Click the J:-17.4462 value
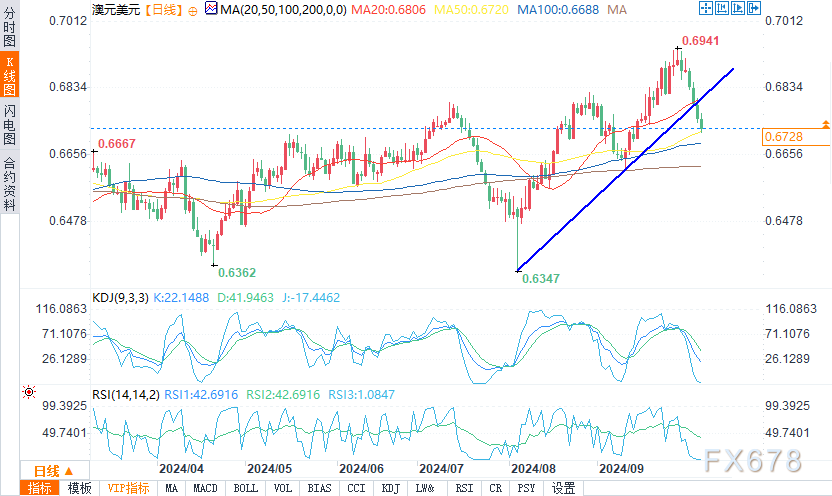This screenshot has width=832, height=496. pyautogui.click(x=311, y=298)
